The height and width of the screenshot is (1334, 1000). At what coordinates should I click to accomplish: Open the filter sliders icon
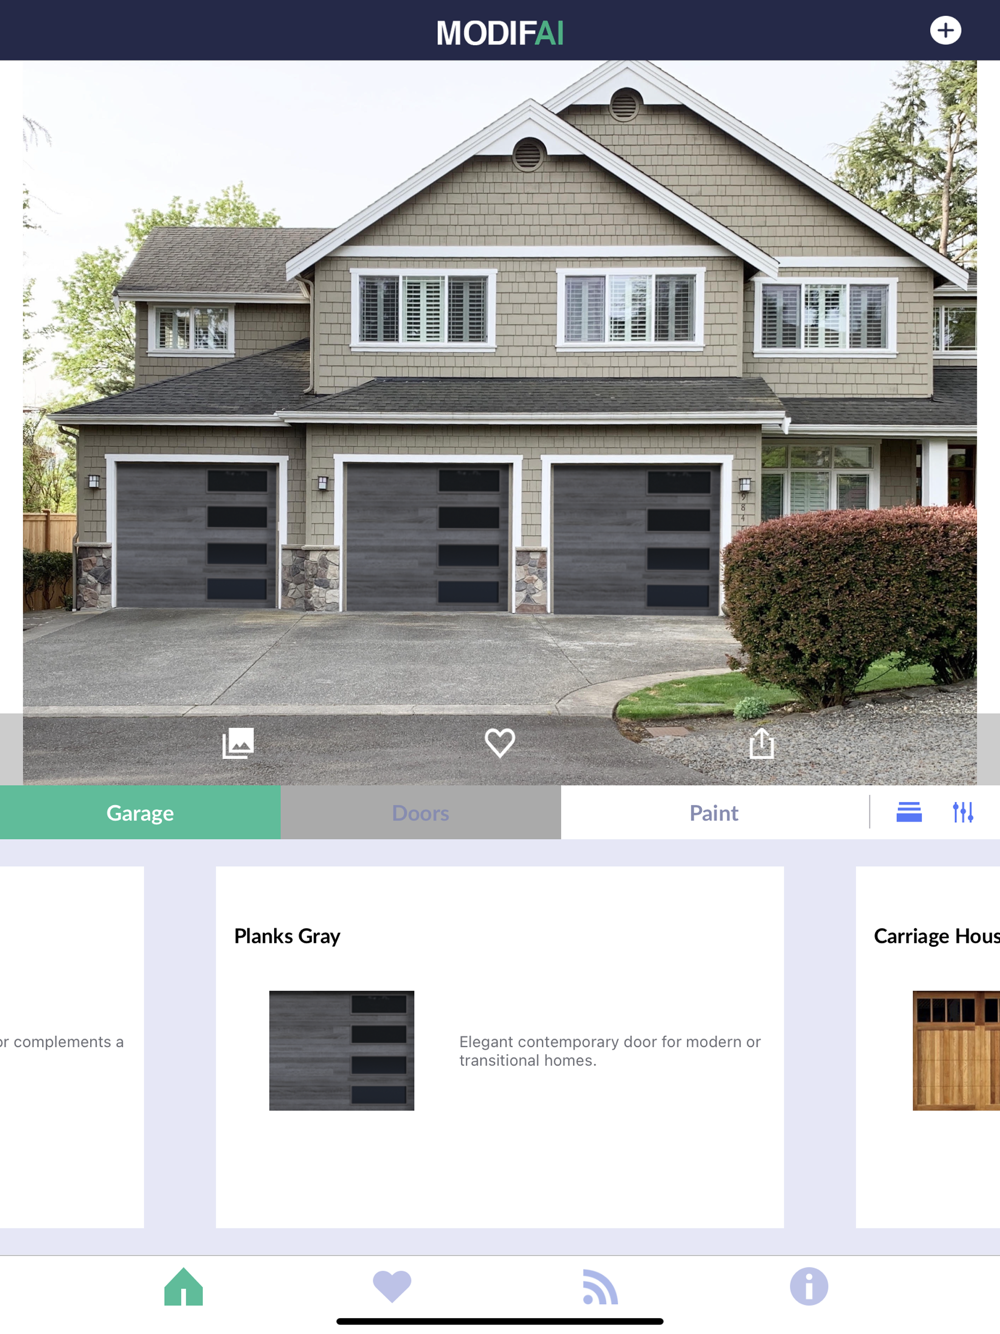click(x=963, y=812)
